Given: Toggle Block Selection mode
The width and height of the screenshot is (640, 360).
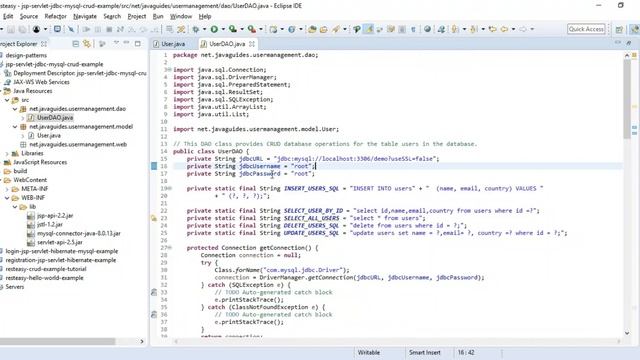Looking at the screenshot, I should tap(402, 29).
